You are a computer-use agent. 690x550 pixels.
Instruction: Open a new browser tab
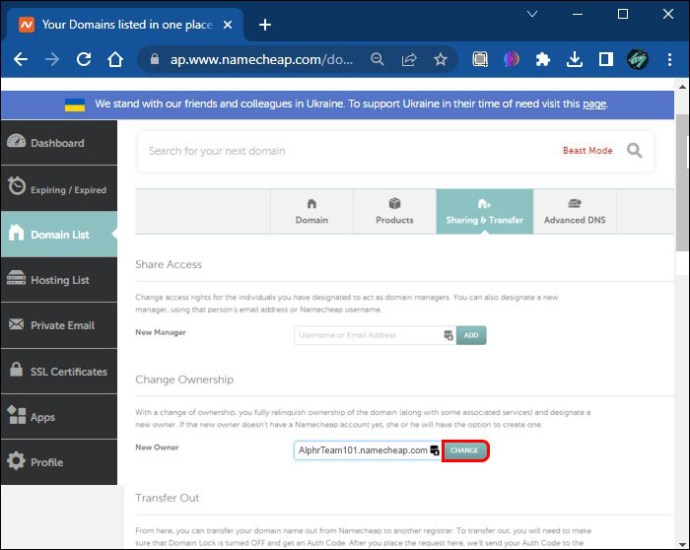265,25
